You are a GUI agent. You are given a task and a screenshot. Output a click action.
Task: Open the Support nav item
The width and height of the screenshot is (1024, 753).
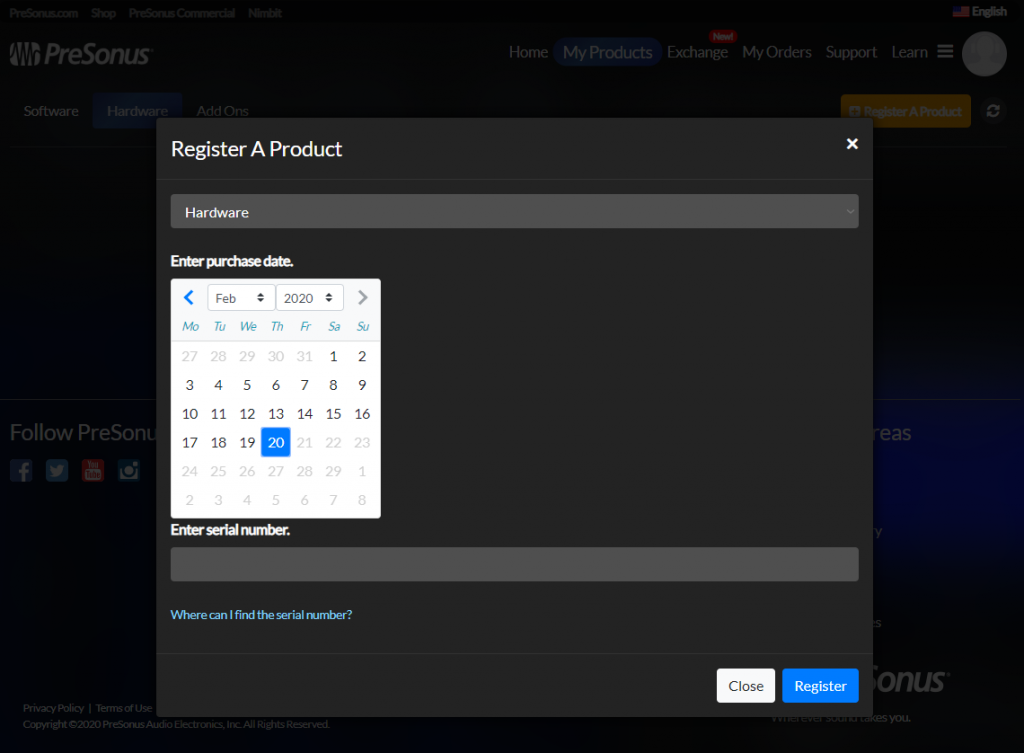pos(851,52)
